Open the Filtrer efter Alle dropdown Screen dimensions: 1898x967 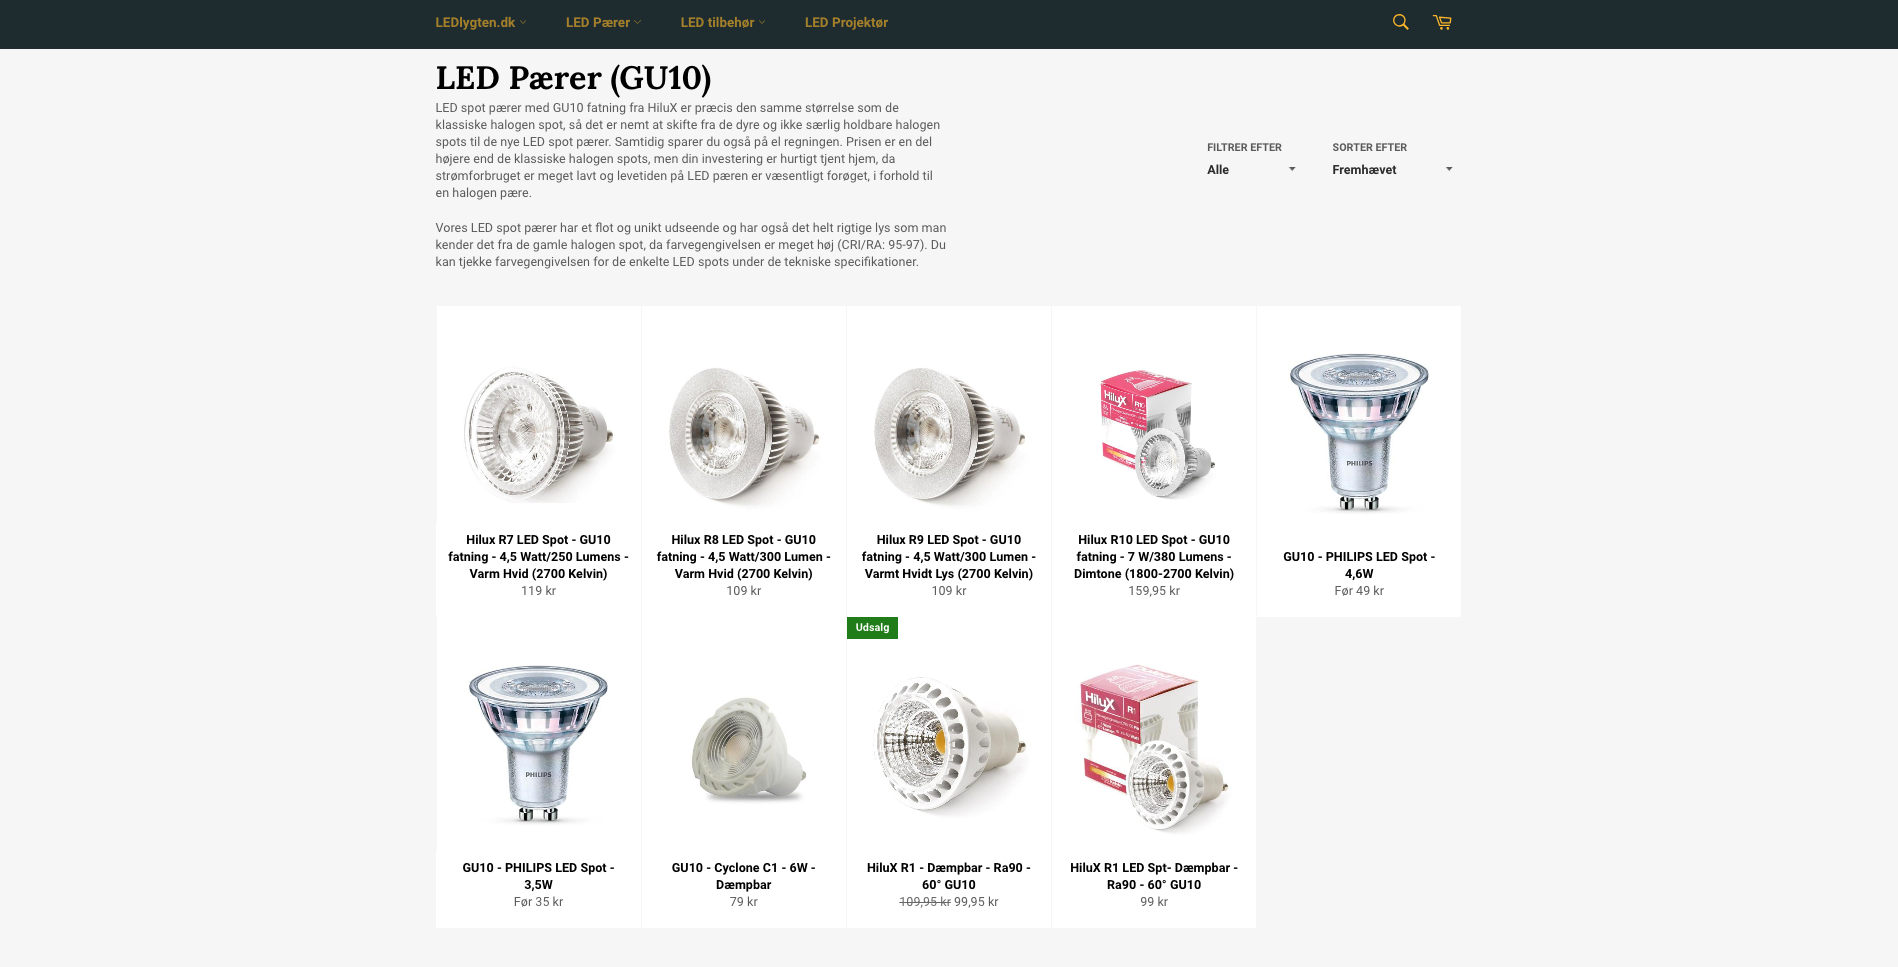[1251, 170]
